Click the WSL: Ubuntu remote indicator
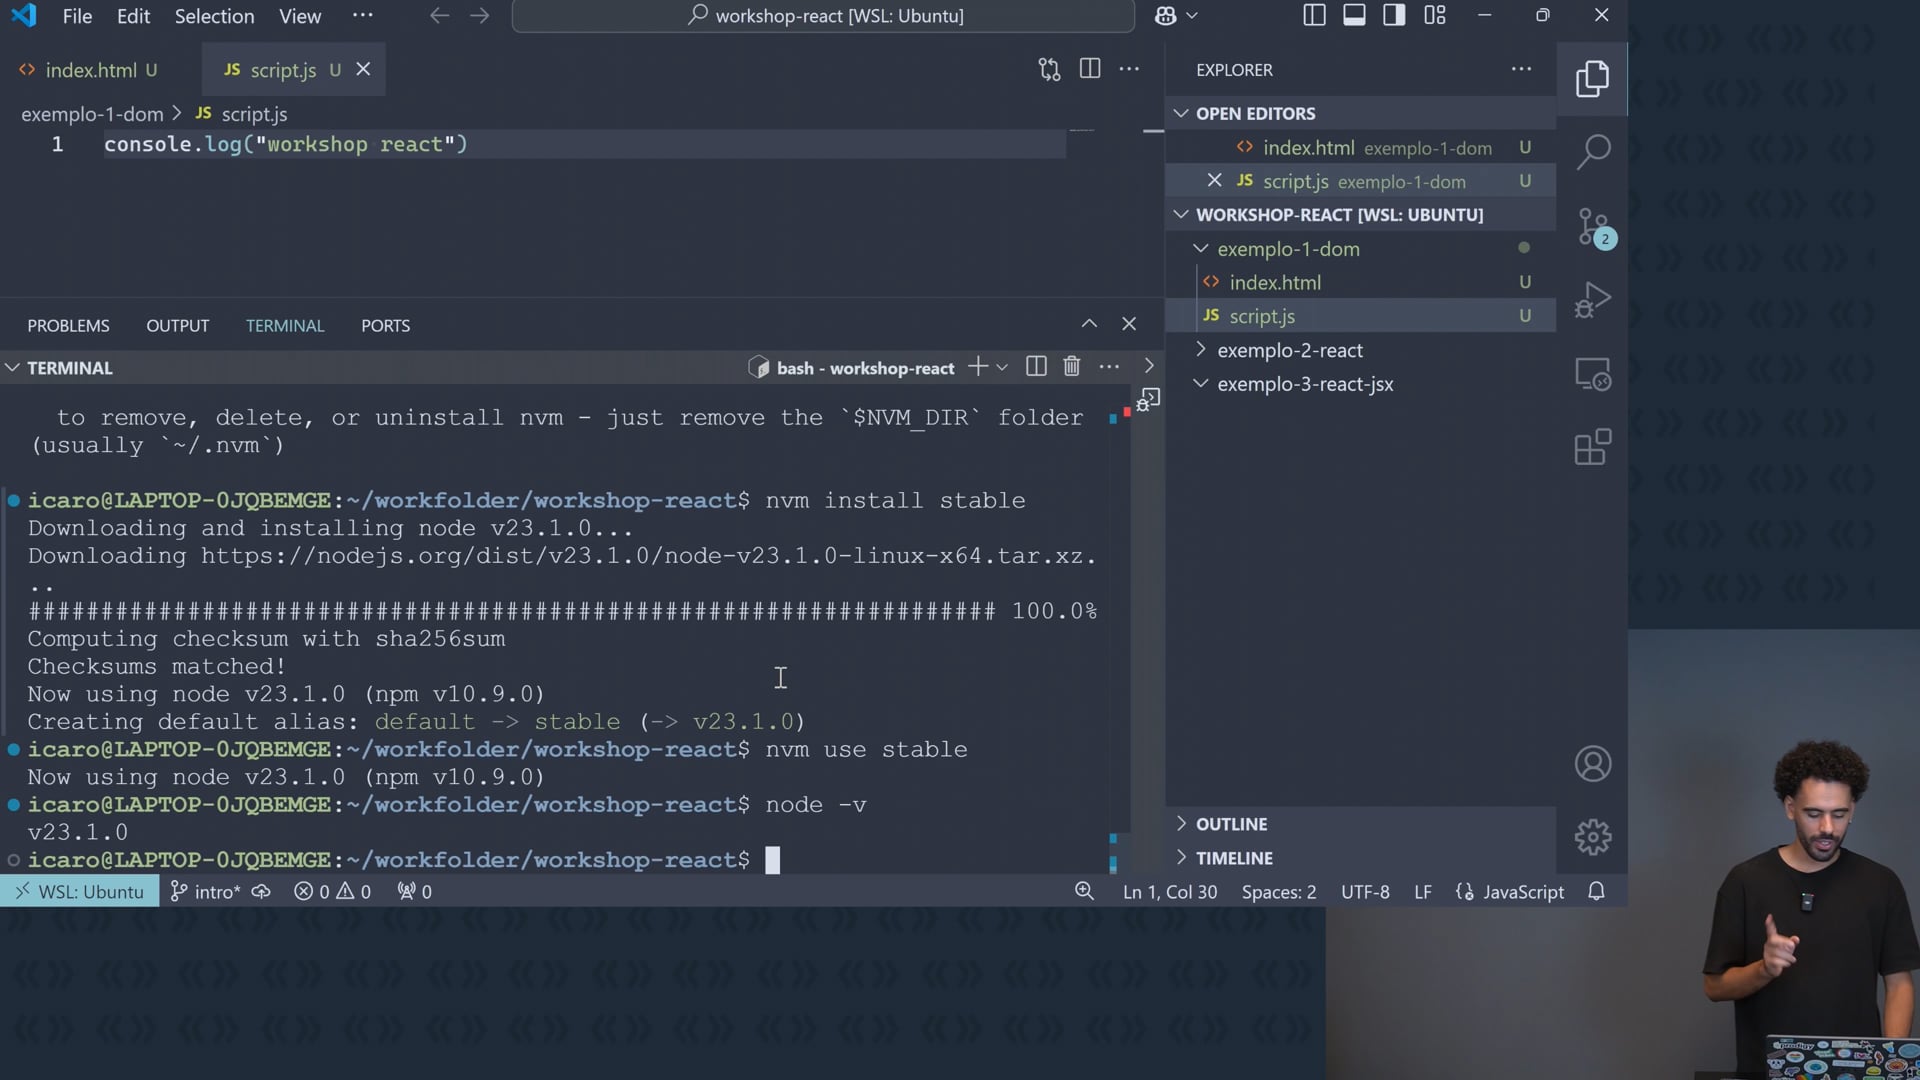The width and height of the screenshot is (1920, 1080). pyautogui.click(x=80, y=891)
